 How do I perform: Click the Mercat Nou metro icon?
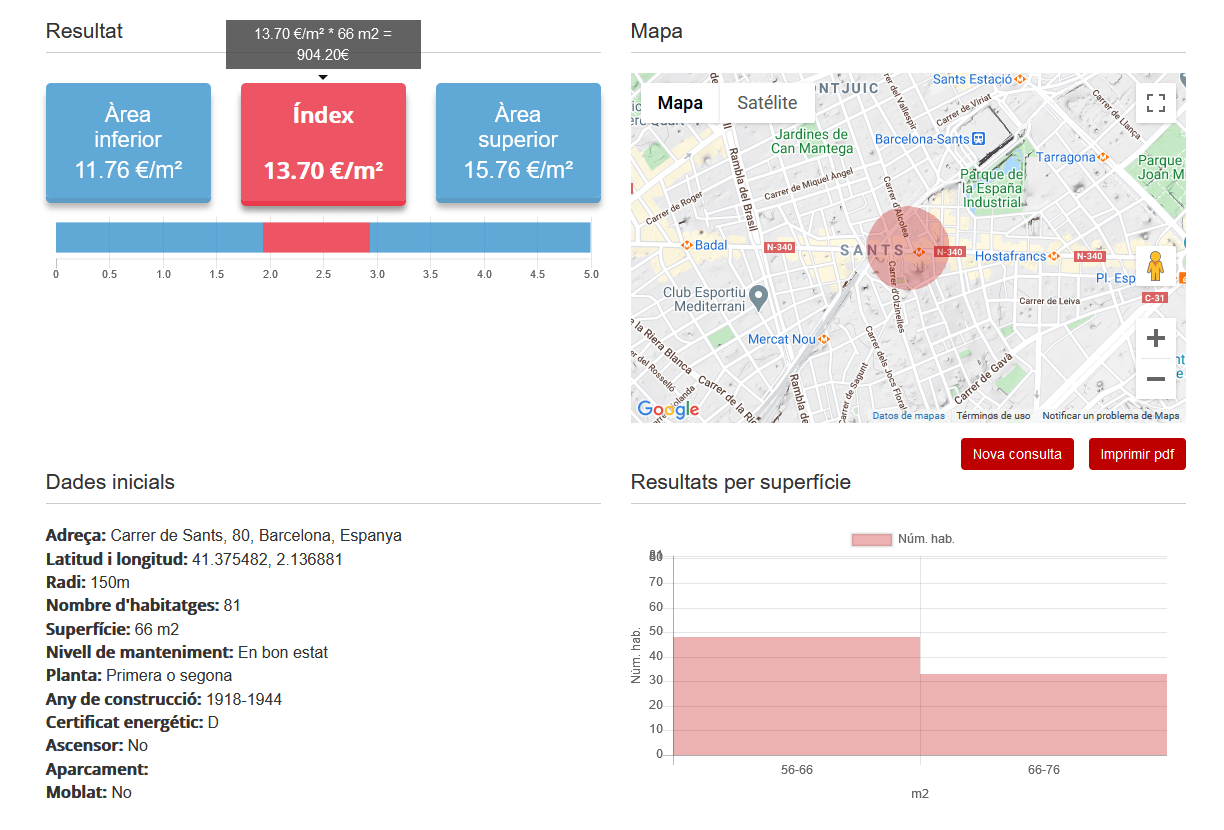(824, 339)
